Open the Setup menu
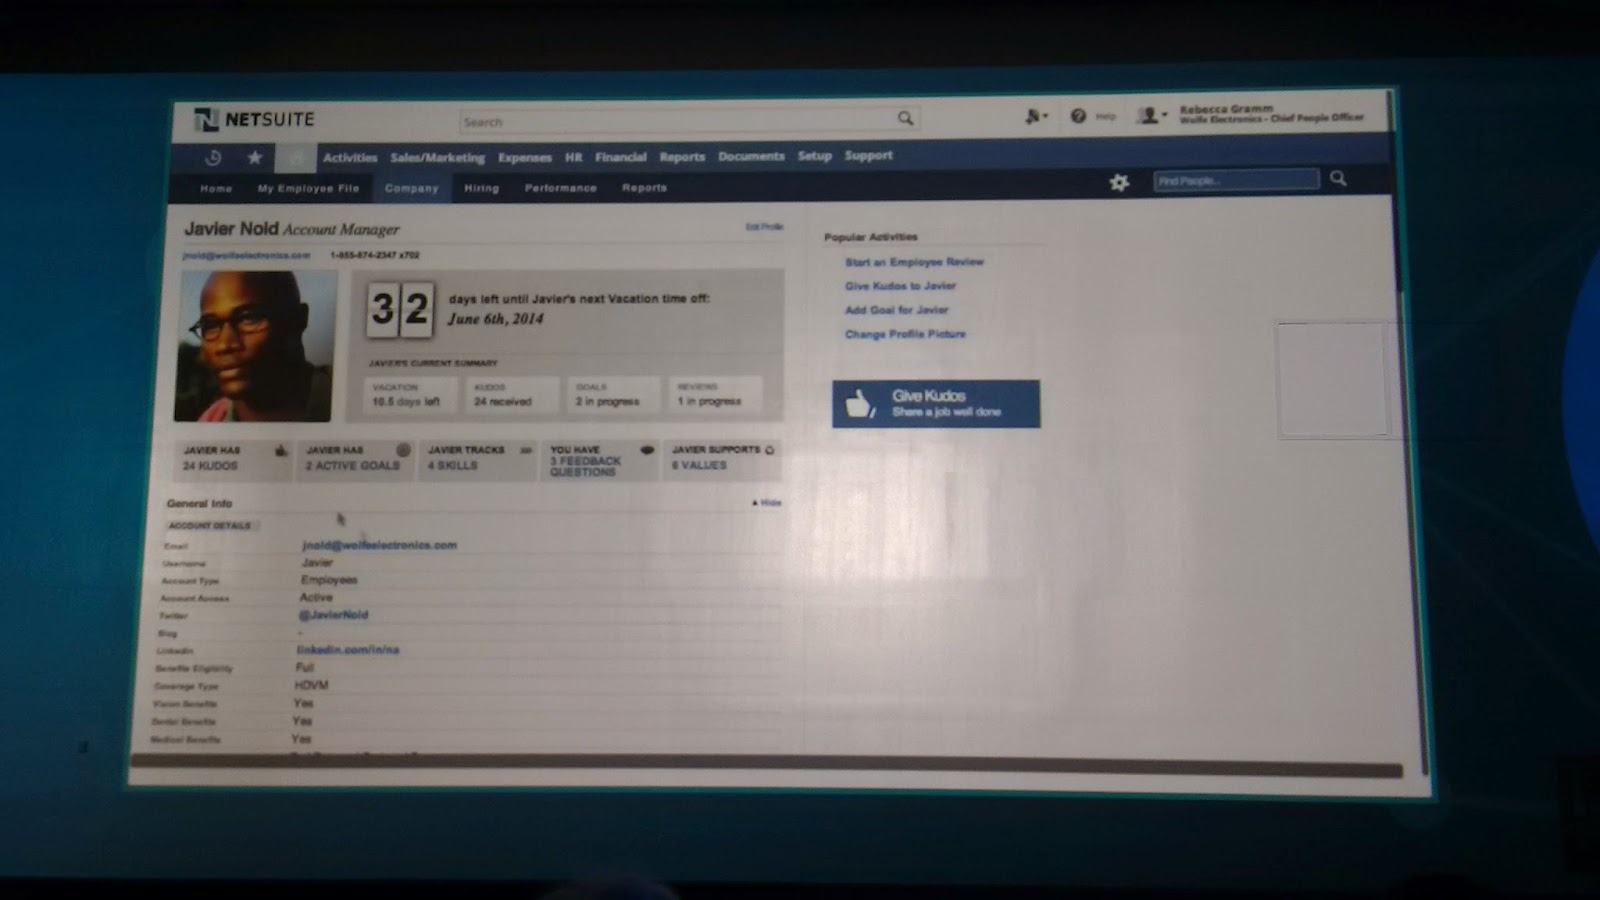This screenshot has height=900, width=1600. pyautogui.click(x=815, y=156)
